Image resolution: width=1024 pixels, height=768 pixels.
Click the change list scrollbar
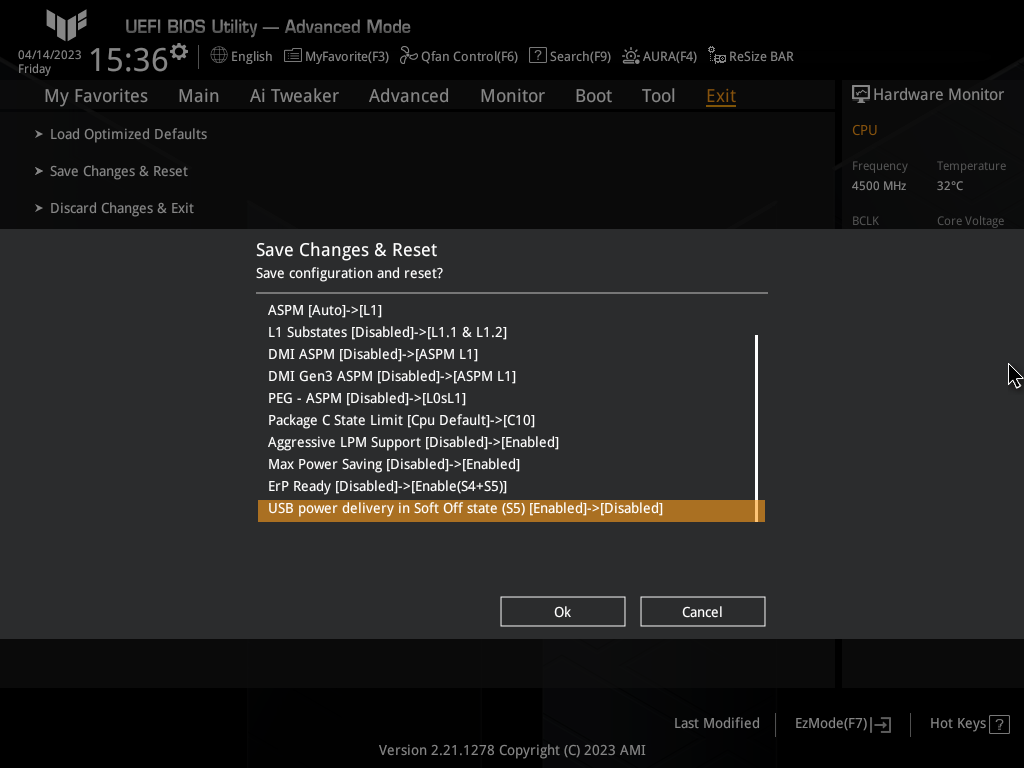point(756,428)
